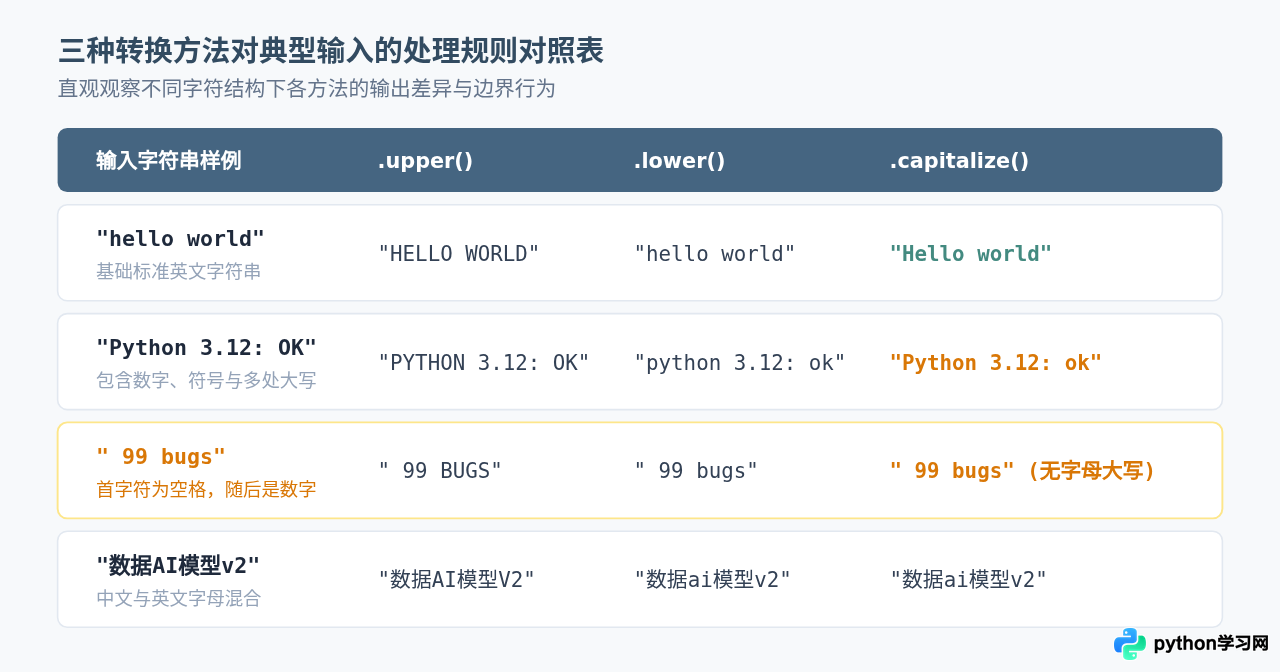Click the input "Python 3.12: OK"

click(x=206, y=348)
